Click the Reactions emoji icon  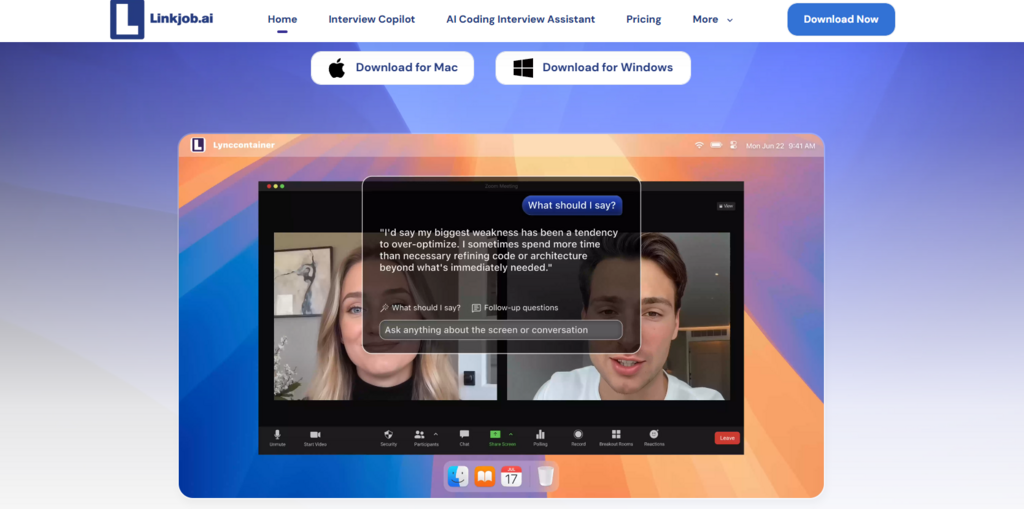point(654,435)
